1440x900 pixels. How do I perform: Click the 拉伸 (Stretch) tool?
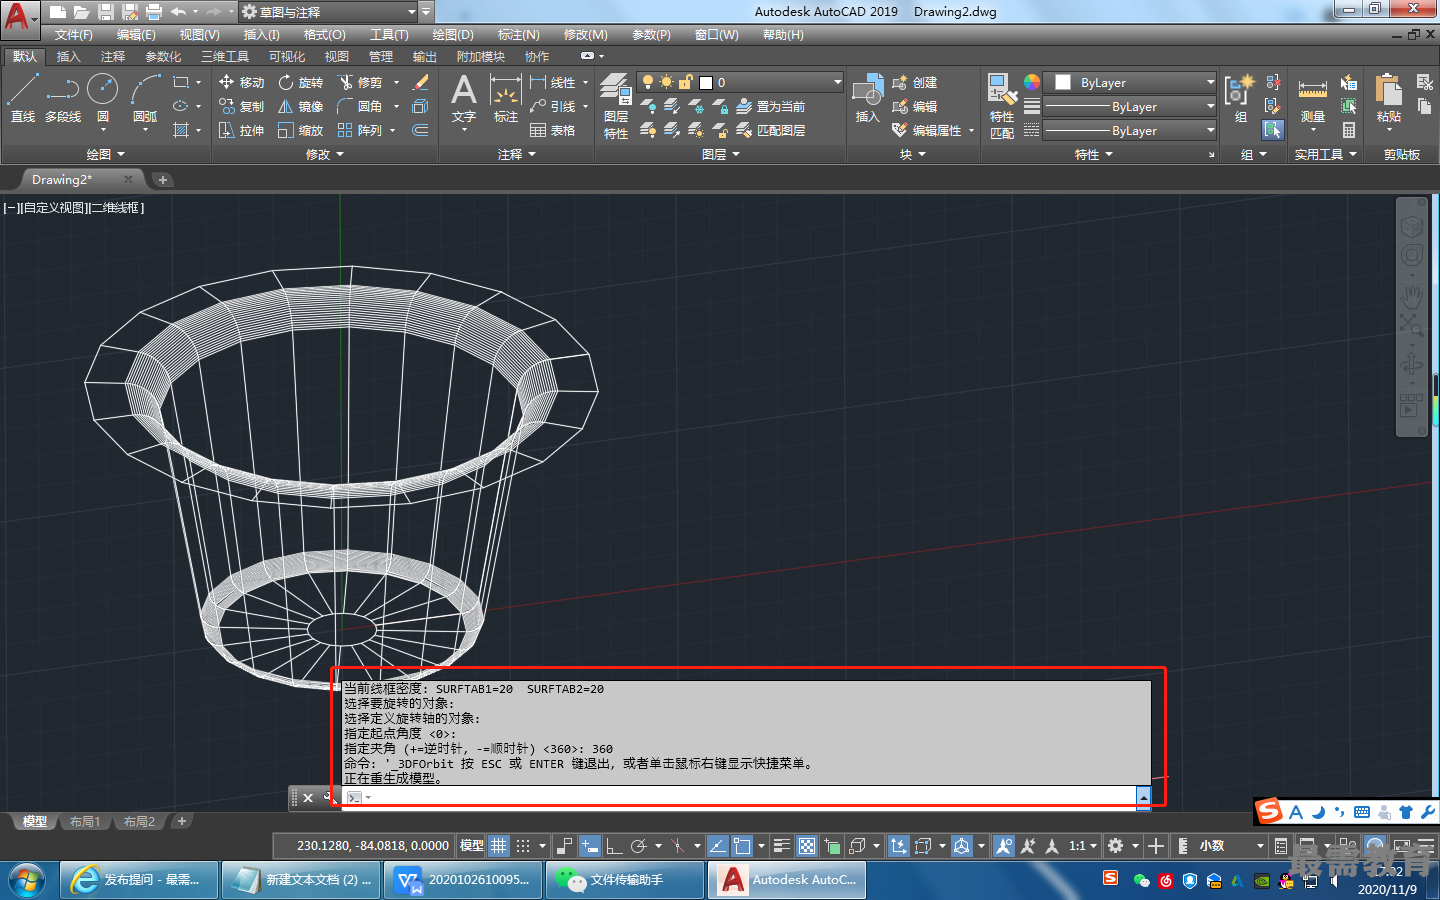tap(241, 130)
